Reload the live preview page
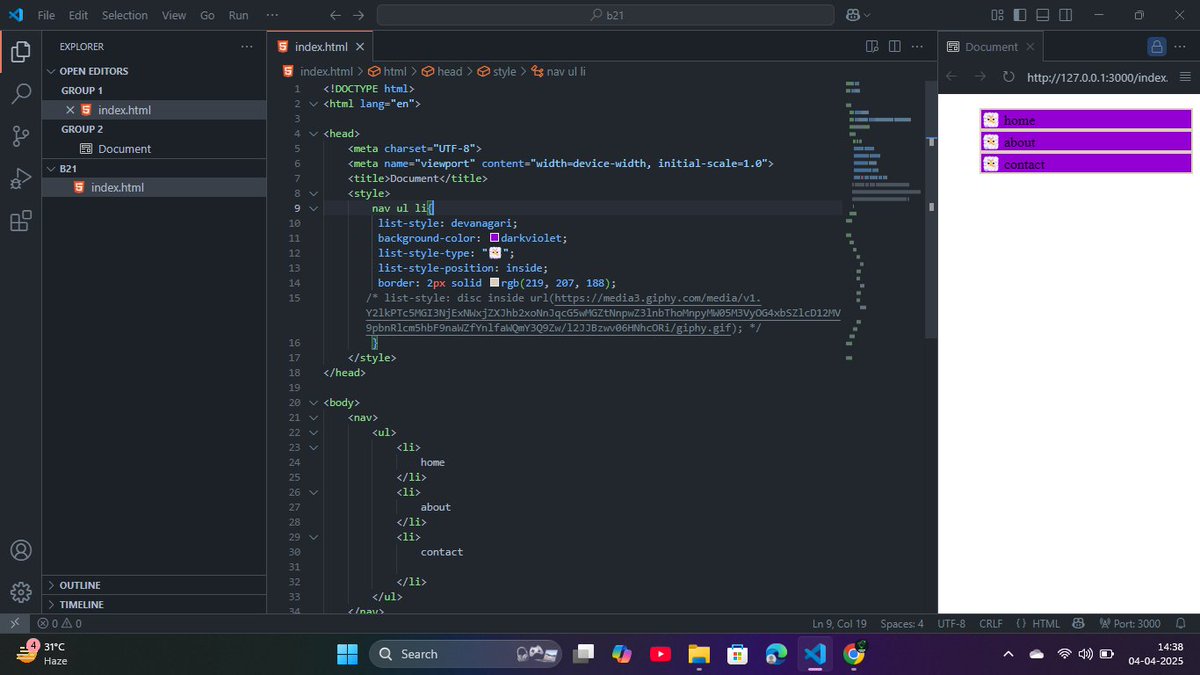1200x675 pixels. tap(1008, 77)
